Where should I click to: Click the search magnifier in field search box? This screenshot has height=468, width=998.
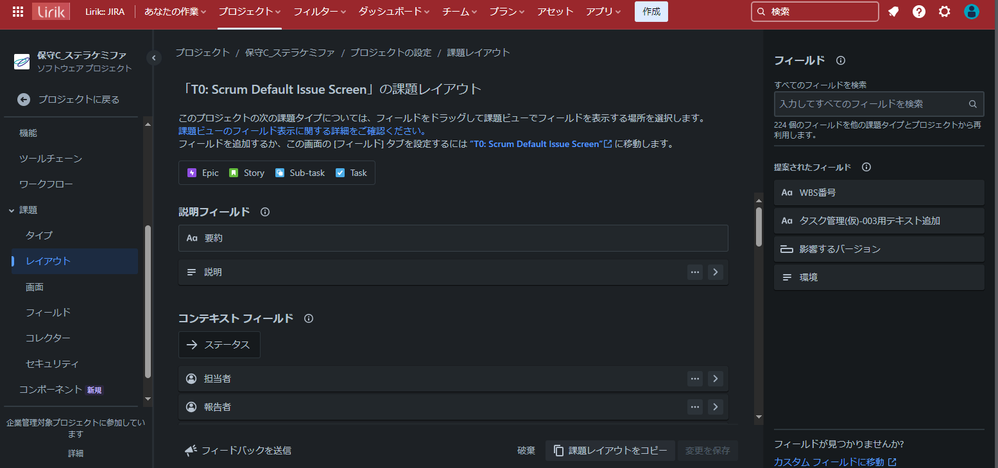tap(973, 104)
